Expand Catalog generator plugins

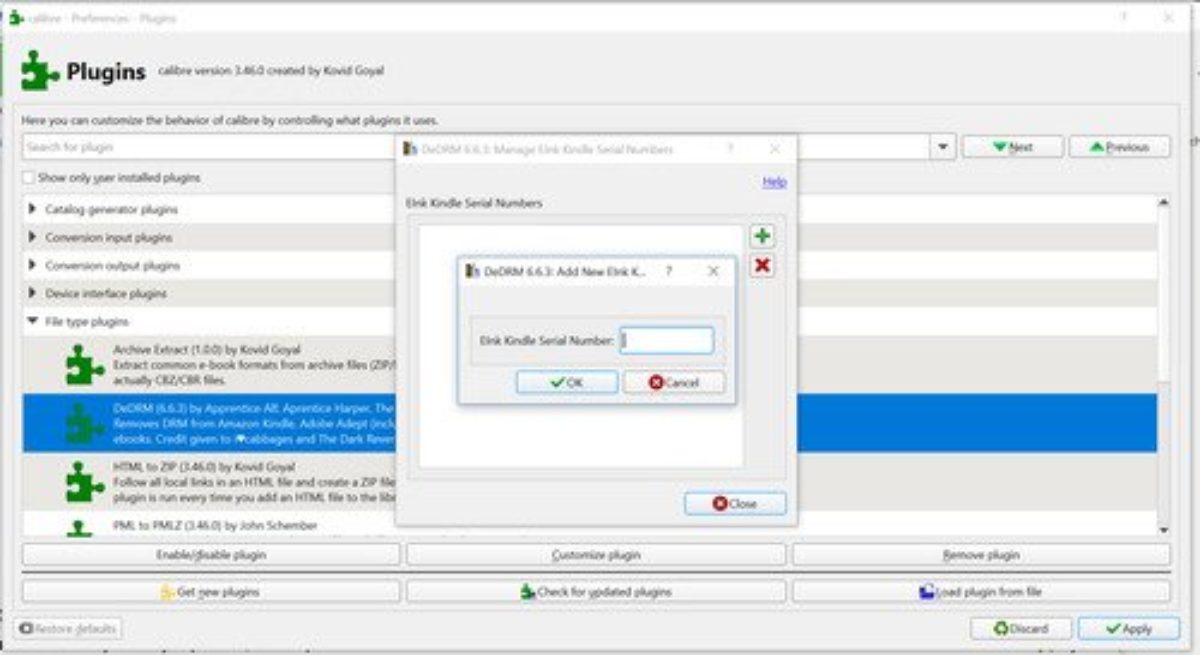pyautogui.click(x=33, y=210)
